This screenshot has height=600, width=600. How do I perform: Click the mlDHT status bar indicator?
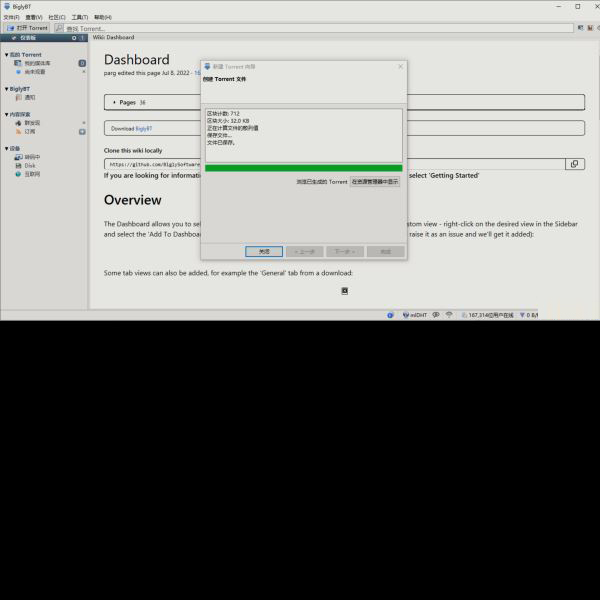[x=415, y=315]
